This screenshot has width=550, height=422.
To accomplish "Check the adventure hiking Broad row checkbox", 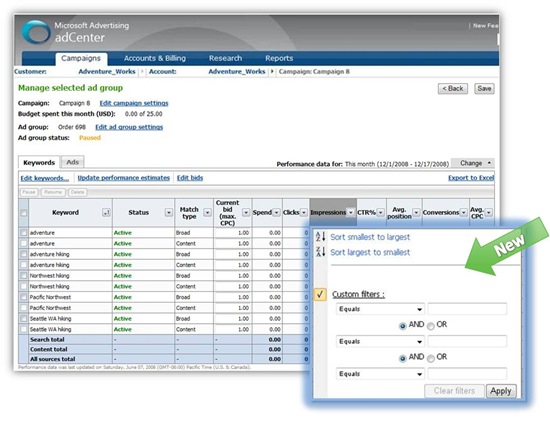I will (x=24, y=254).
